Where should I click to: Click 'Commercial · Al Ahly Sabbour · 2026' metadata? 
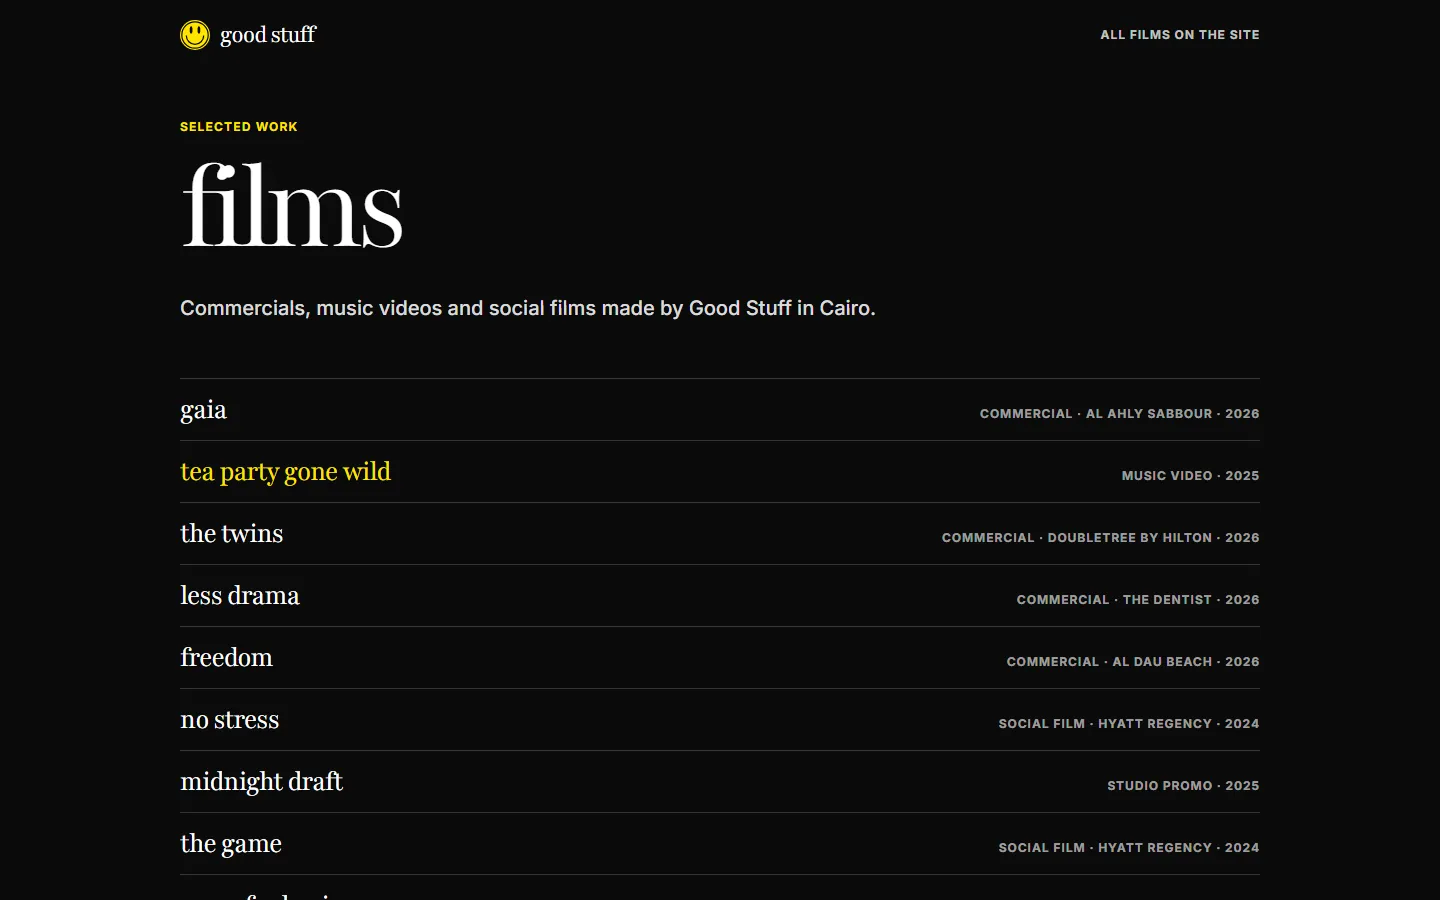click(x=1119, y=414)
